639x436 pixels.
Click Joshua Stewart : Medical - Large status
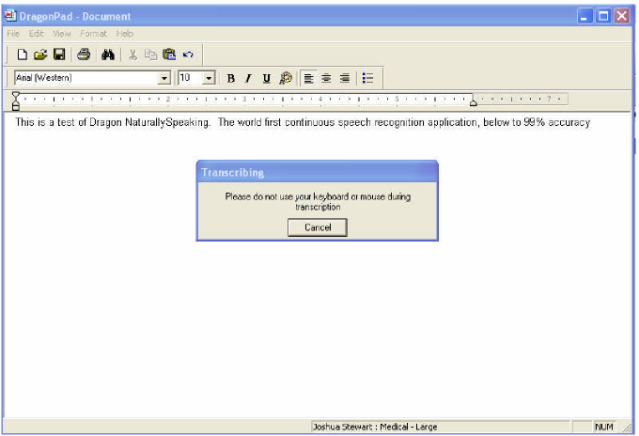[375, 427]
